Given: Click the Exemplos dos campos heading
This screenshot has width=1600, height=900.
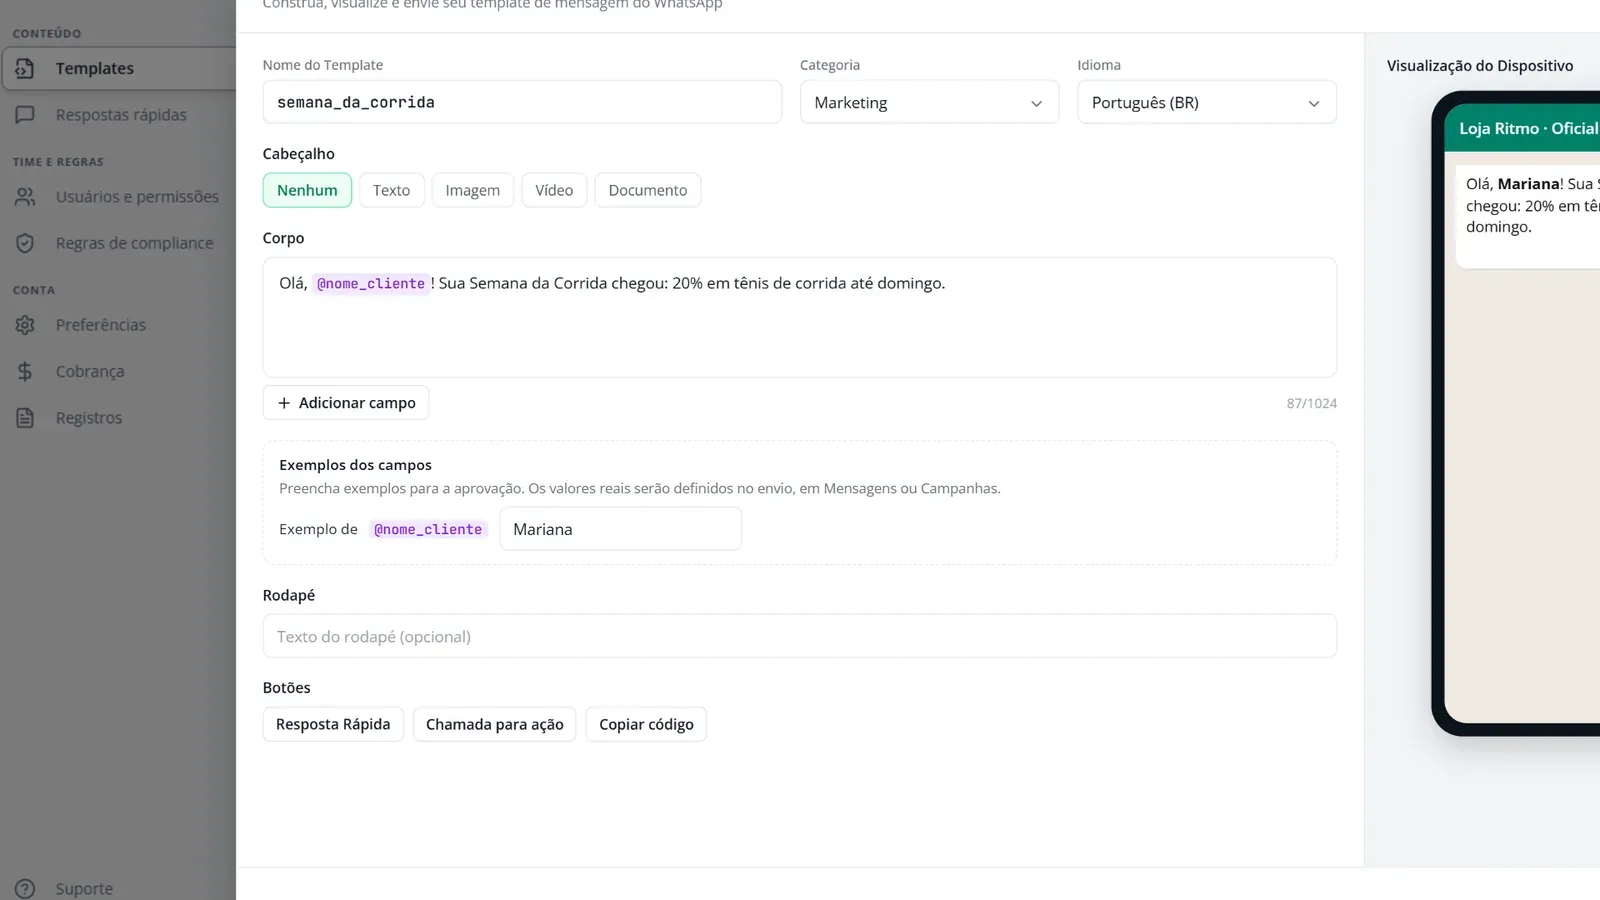Looking at the screenshot, I should [x=356, y=465].
